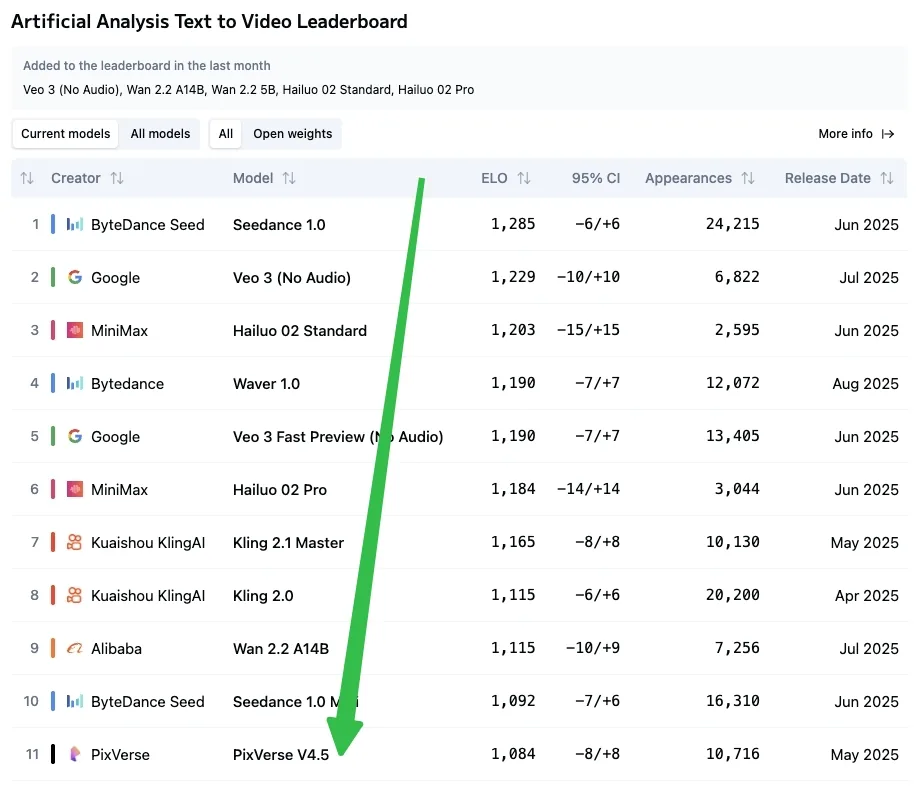Viewport: 922px width, 786px height.
Task: Click Aug 2025 release date
Action: pyautogui.click(x=866, y=384)
